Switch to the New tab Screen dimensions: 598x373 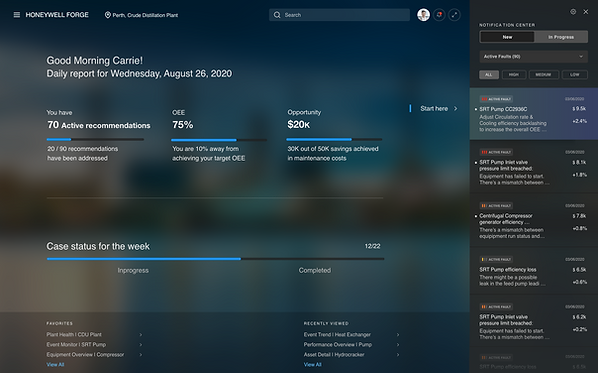click(x=507, y=37)
